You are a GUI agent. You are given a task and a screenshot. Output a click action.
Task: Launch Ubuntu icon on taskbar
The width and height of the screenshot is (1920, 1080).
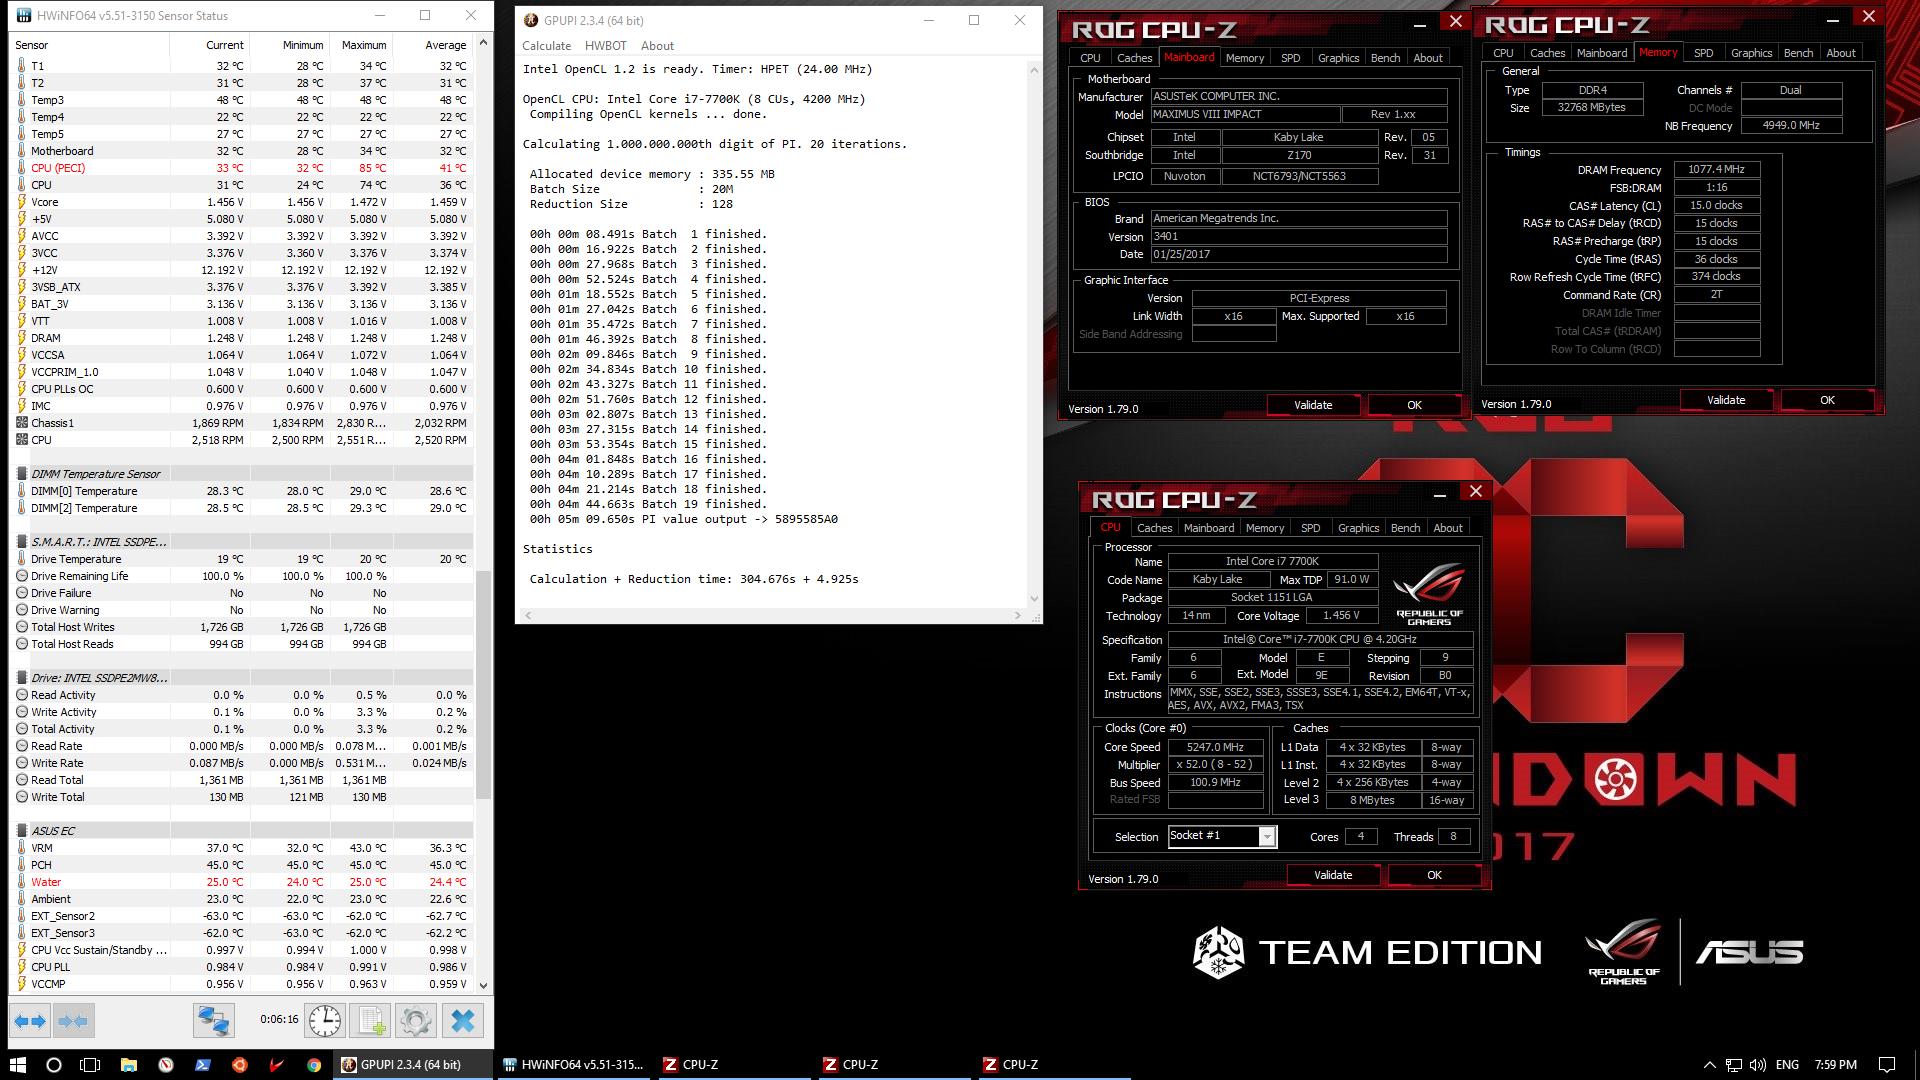coord(239,1065)
